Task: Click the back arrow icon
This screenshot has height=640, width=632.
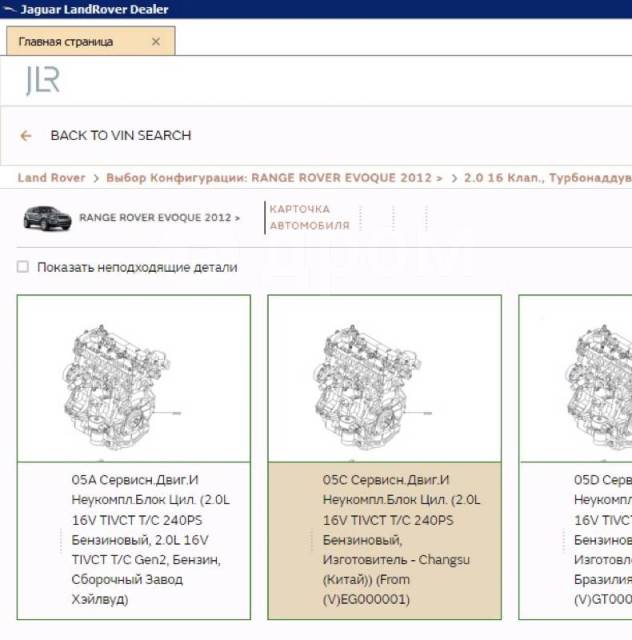Action: [x=26, y=136]
